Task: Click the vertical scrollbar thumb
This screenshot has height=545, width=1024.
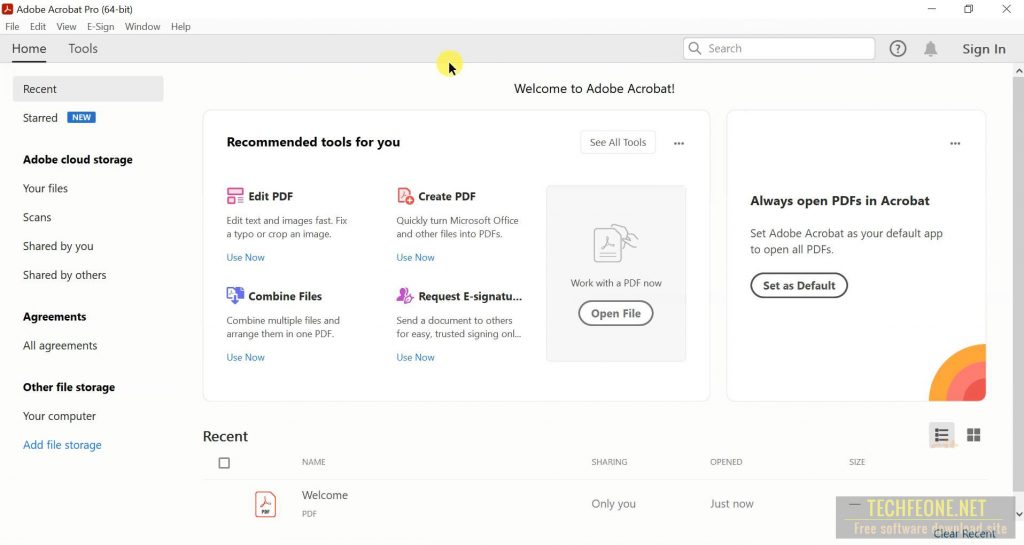Action: 1019,284
